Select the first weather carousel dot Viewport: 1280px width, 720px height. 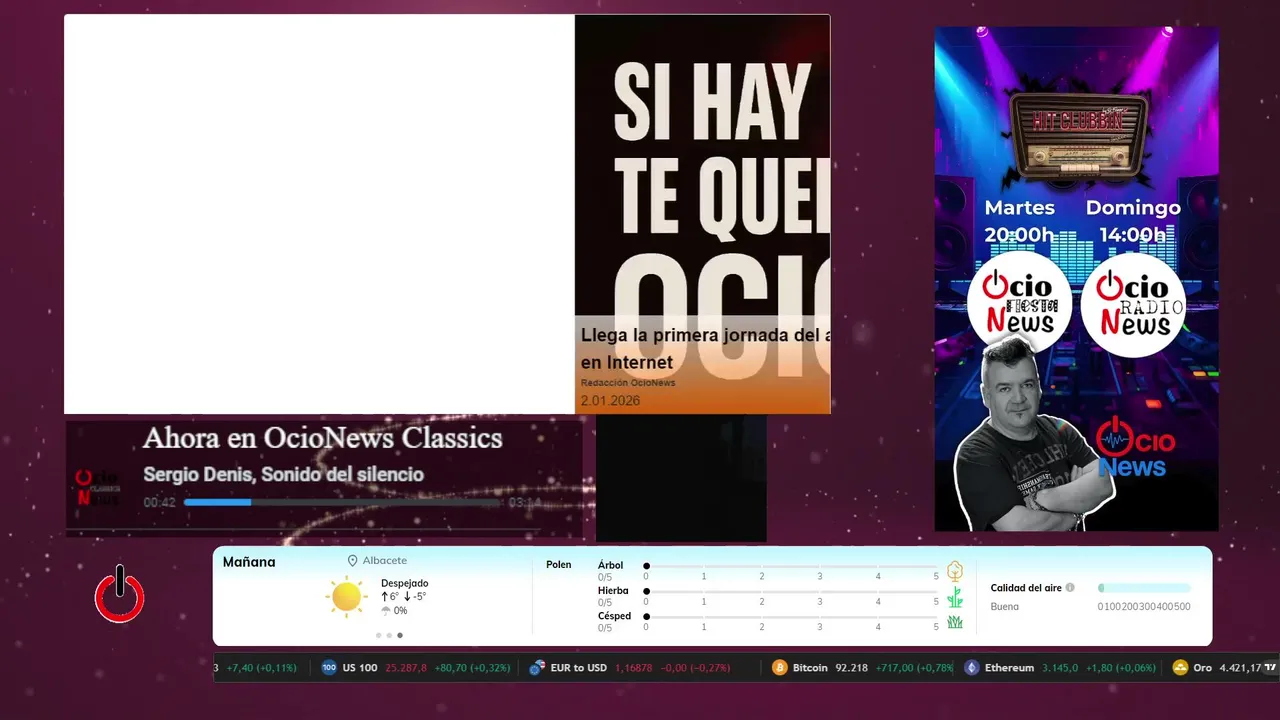pos(379,635)
